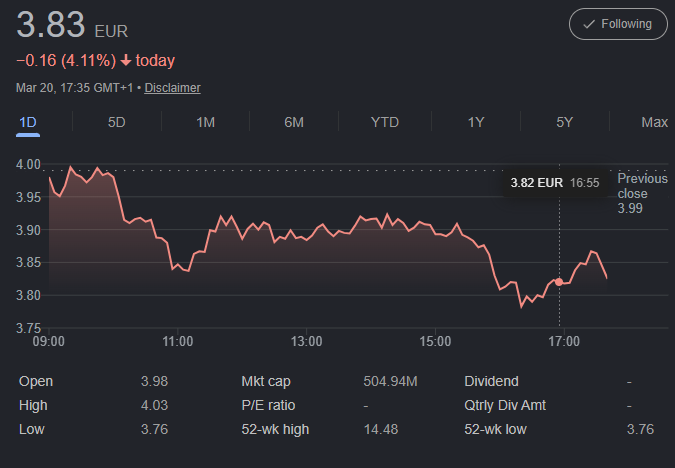This screenshot has width=675, height=468.
Task: Click the Open label
Action: click(x=36, y=381)
